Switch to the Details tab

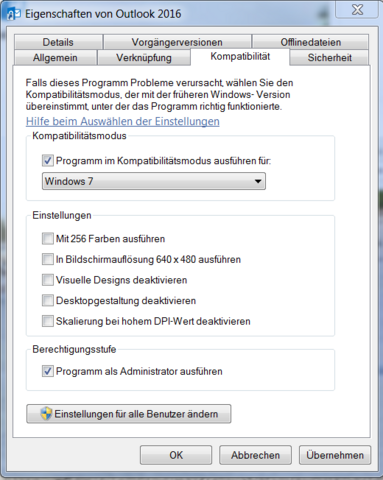[x=58, y=42]
